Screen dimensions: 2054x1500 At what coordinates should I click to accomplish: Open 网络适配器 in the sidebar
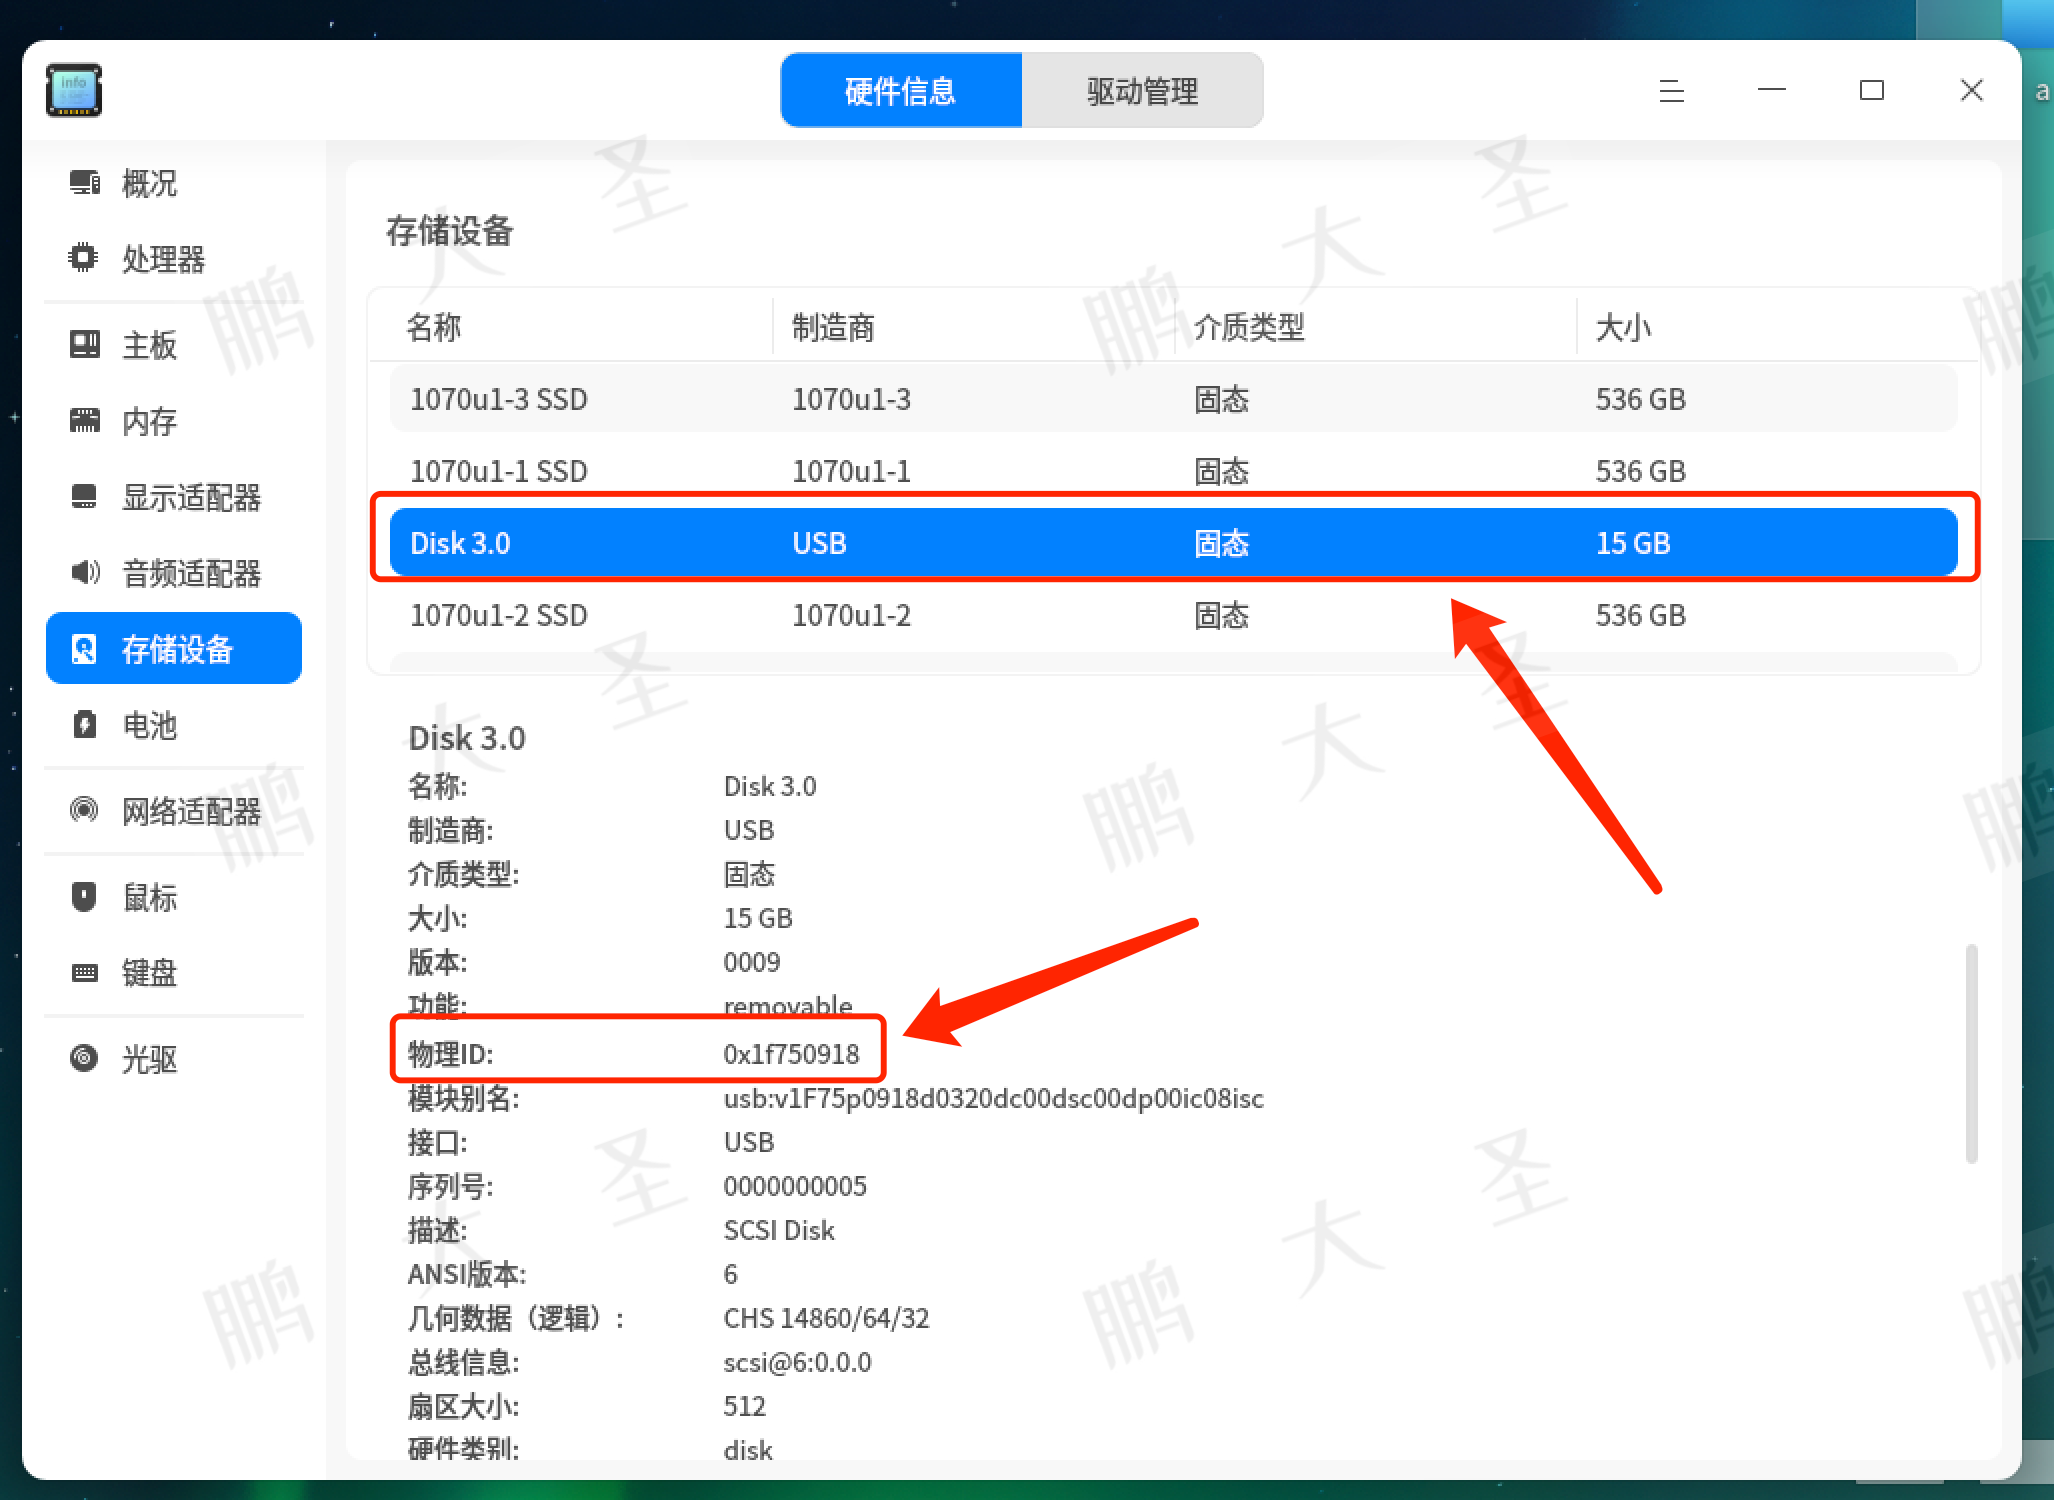tap(174, 811)
